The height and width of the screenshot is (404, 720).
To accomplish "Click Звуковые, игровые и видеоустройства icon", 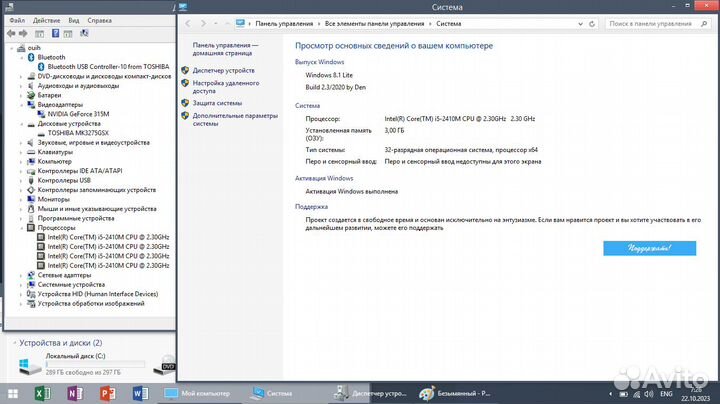I will click(31, 143).
